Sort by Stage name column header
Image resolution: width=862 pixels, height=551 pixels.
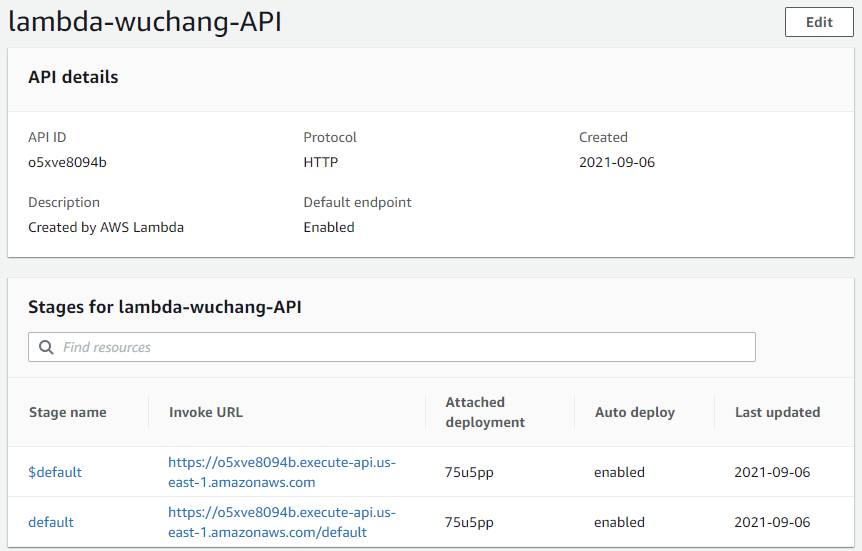point(67,412)
